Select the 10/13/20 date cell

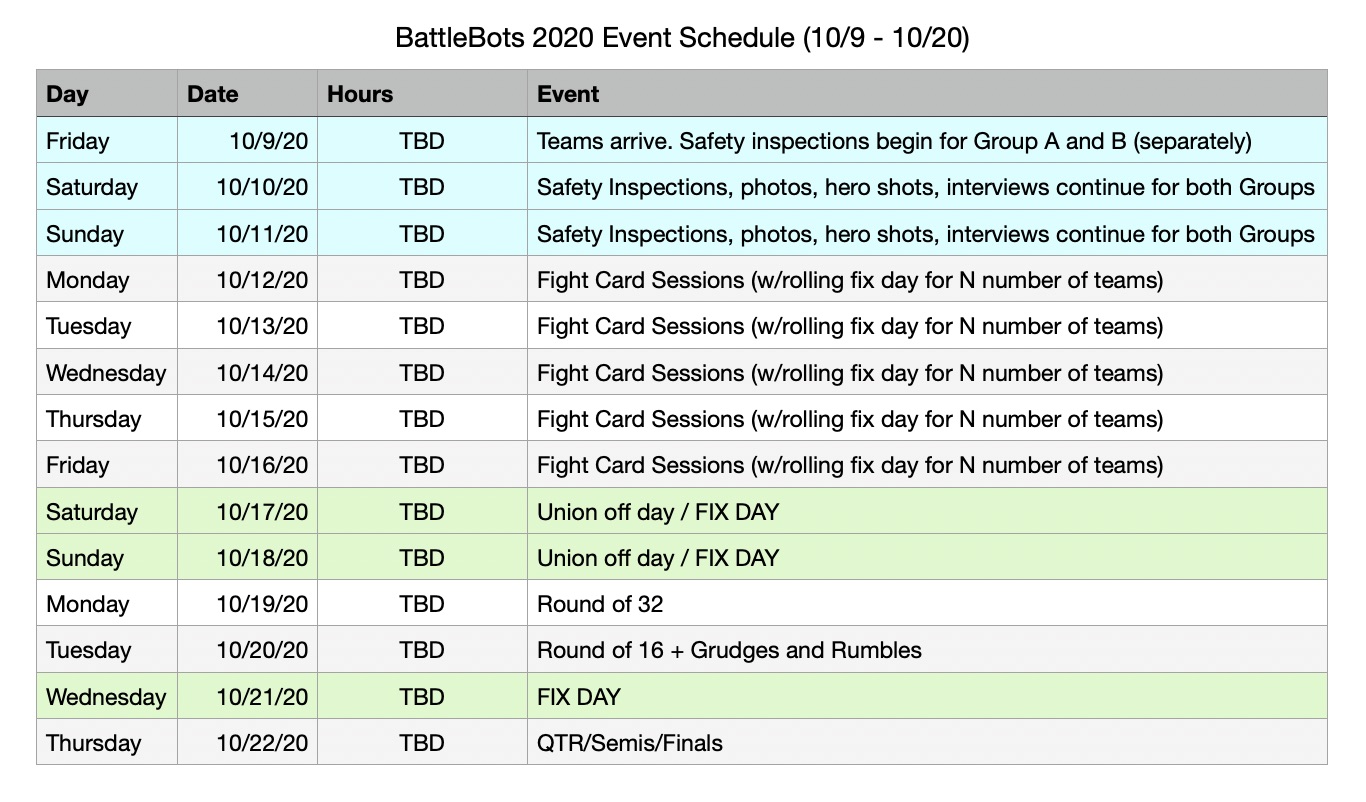(247, 326)
